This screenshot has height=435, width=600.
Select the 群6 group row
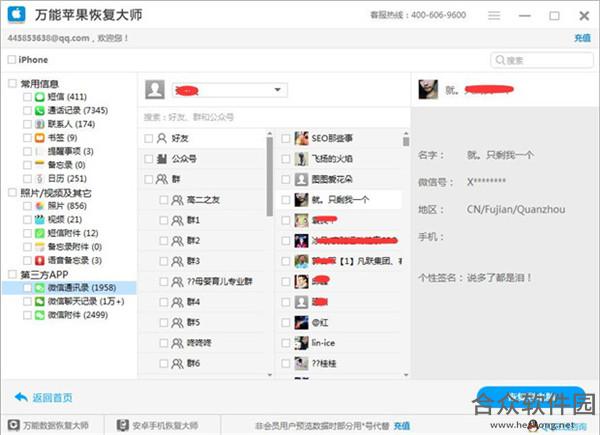coord(202,363)
